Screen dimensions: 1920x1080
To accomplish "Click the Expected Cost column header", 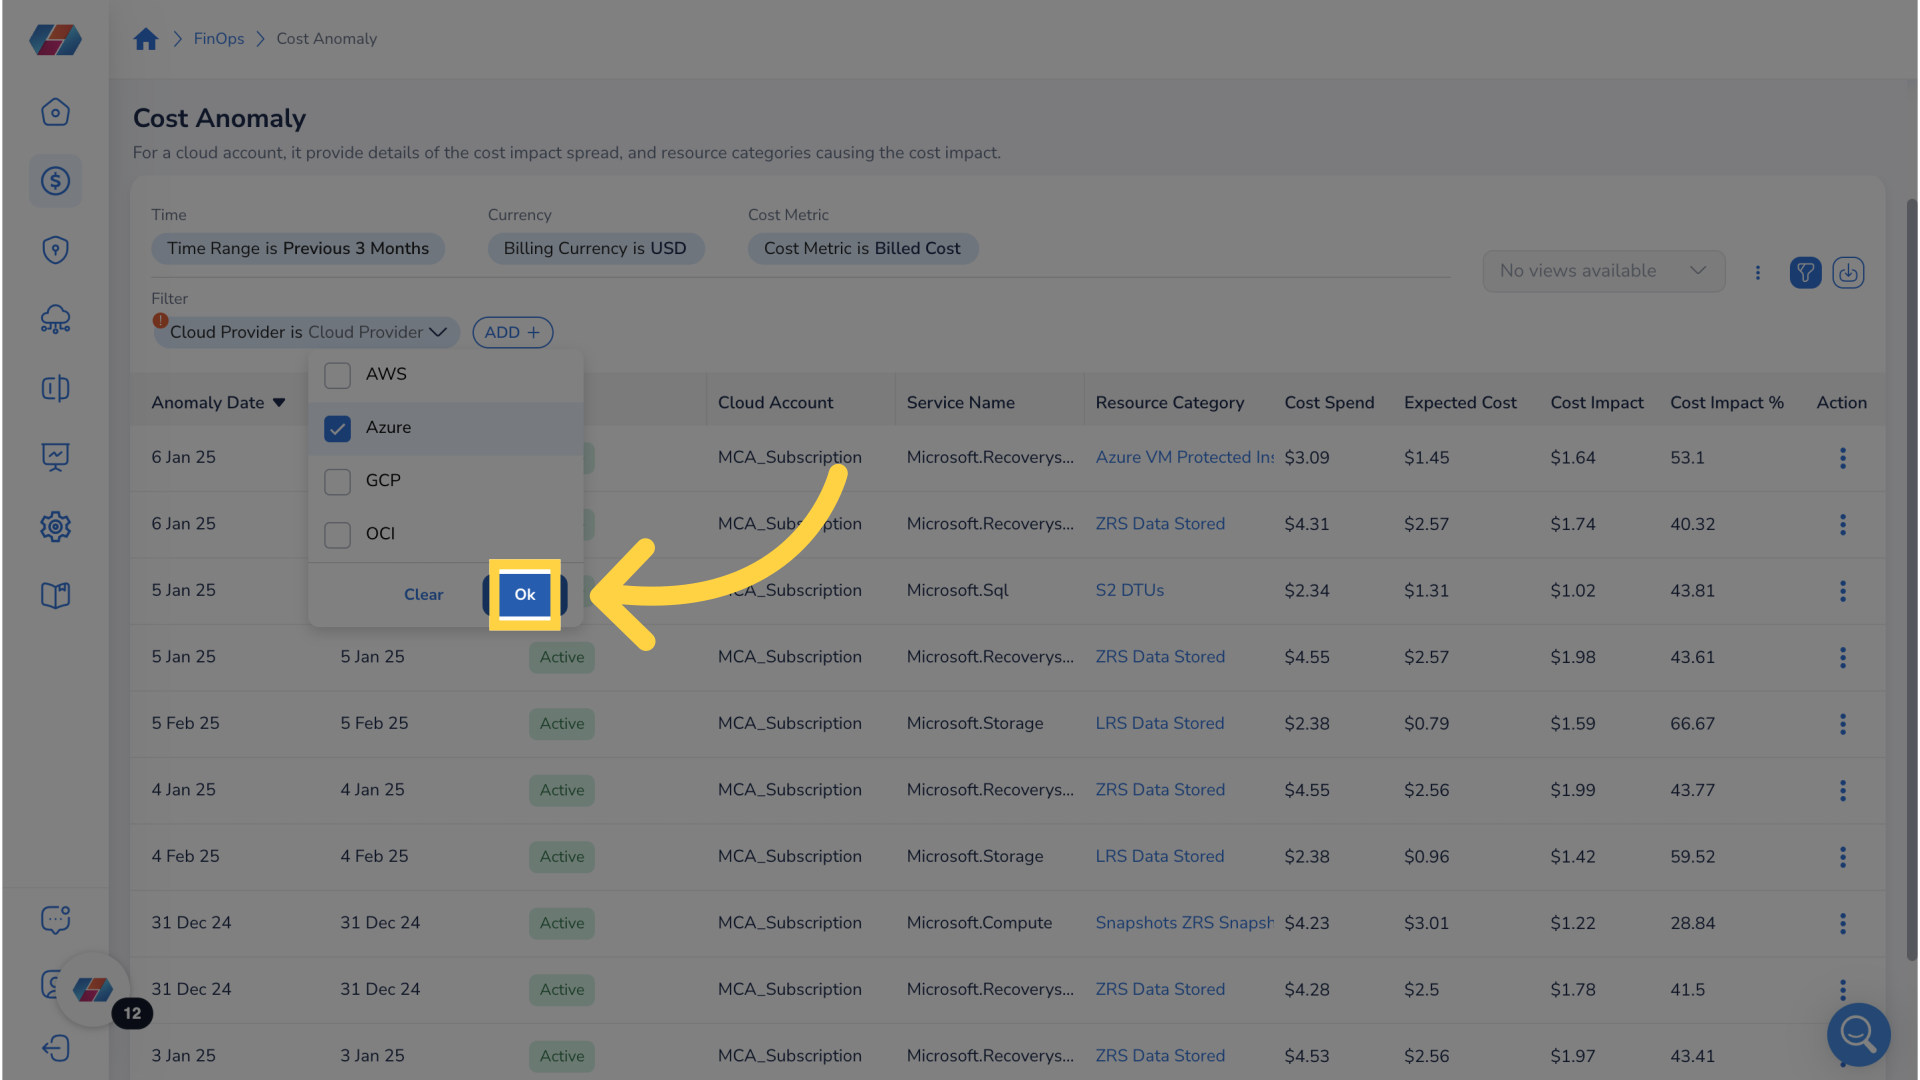I will click(x=1460, y=402).
